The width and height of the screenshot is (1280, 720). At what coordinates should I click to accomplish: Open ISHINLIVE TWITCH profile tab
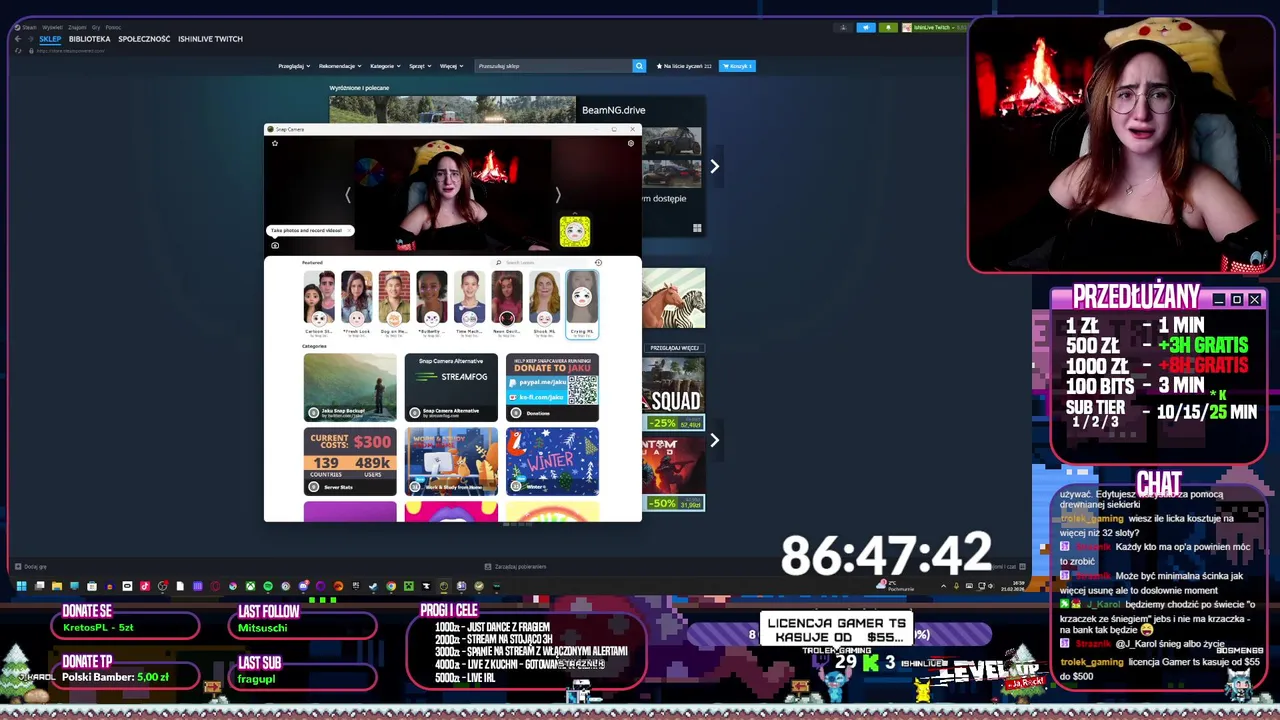[x=210, y=39]
